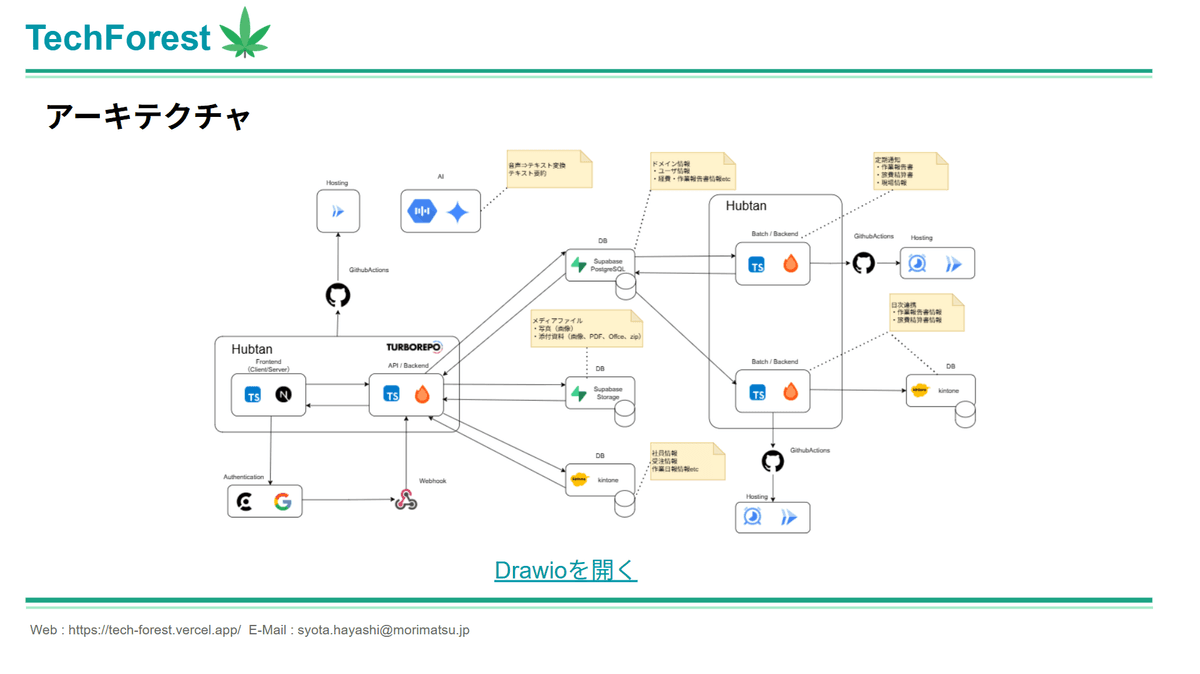The image size is (1200, 674).
Task: Click GitHub icon above the Hubtan frontend box
Action: tap(338, 296)
